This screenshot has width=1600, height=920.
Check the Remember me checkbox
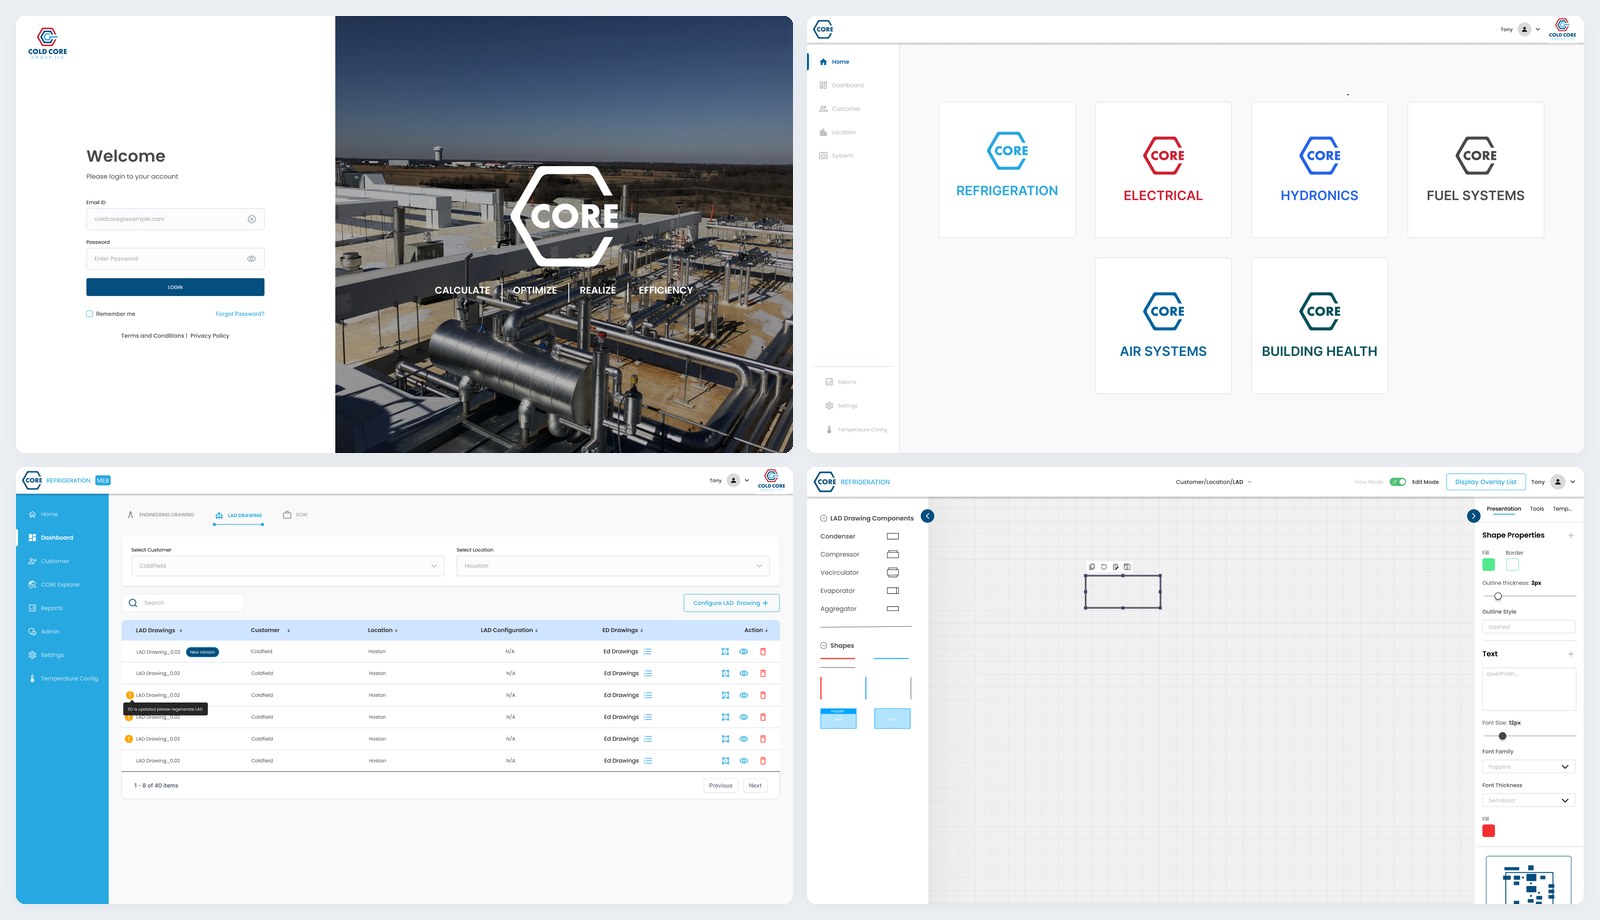click(x=89, y=314)
